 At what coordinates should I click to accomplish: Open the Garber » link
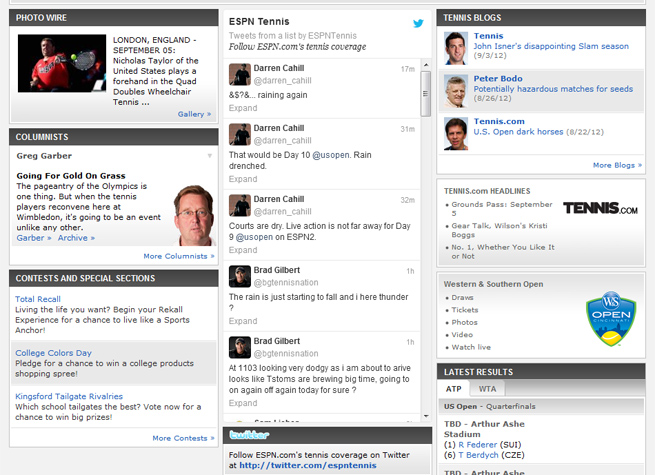34,238
